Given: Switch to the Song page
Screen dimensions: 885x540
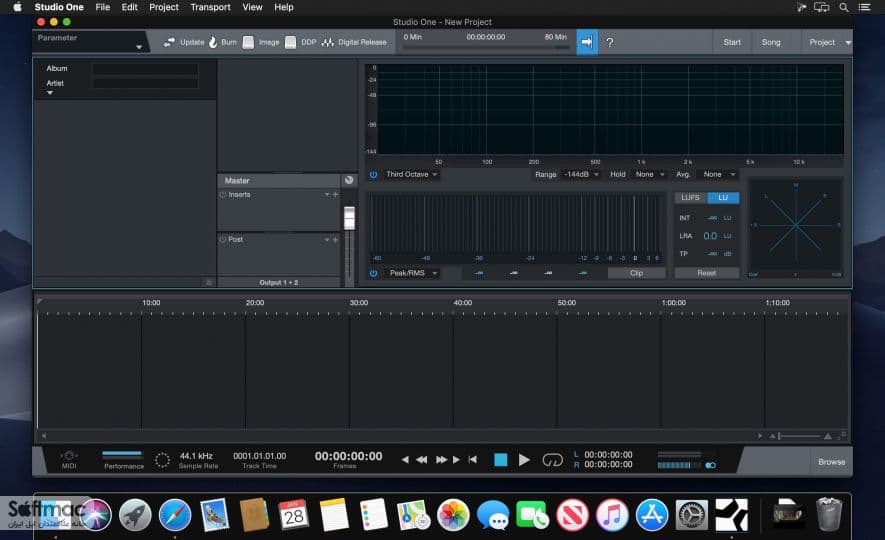Looking at the screenshot, I should point(770,42).
